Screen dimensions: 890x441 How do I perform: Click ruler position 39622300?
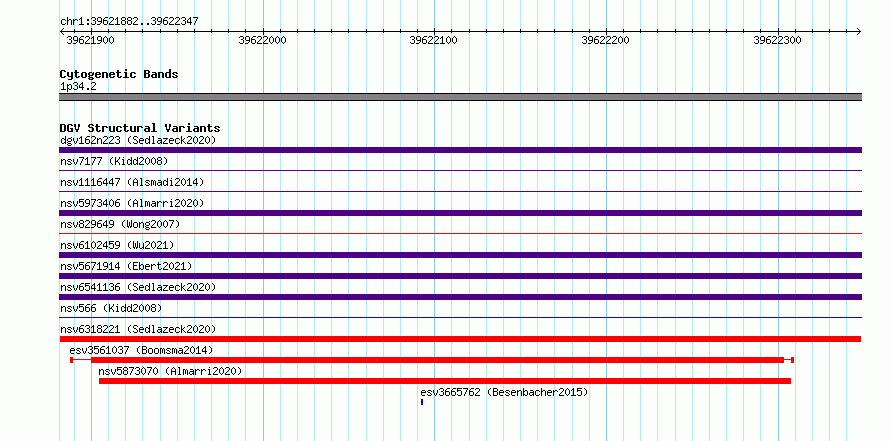[x=777, y=40]
